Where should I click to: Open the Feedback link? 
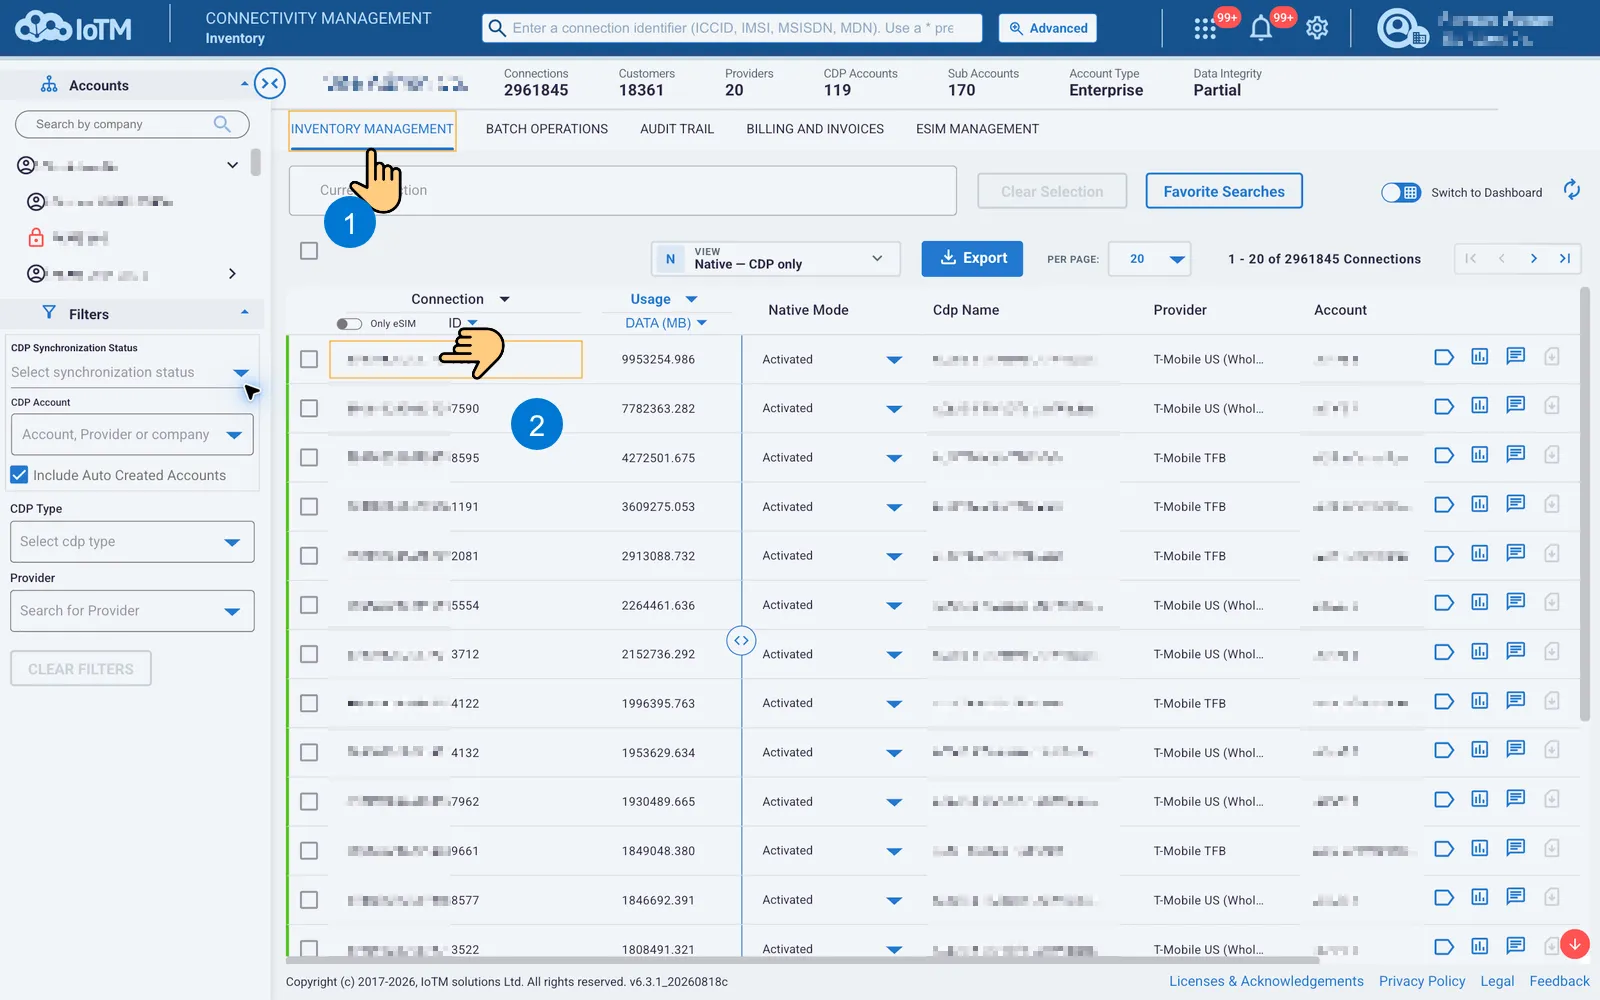(1559, 981)
